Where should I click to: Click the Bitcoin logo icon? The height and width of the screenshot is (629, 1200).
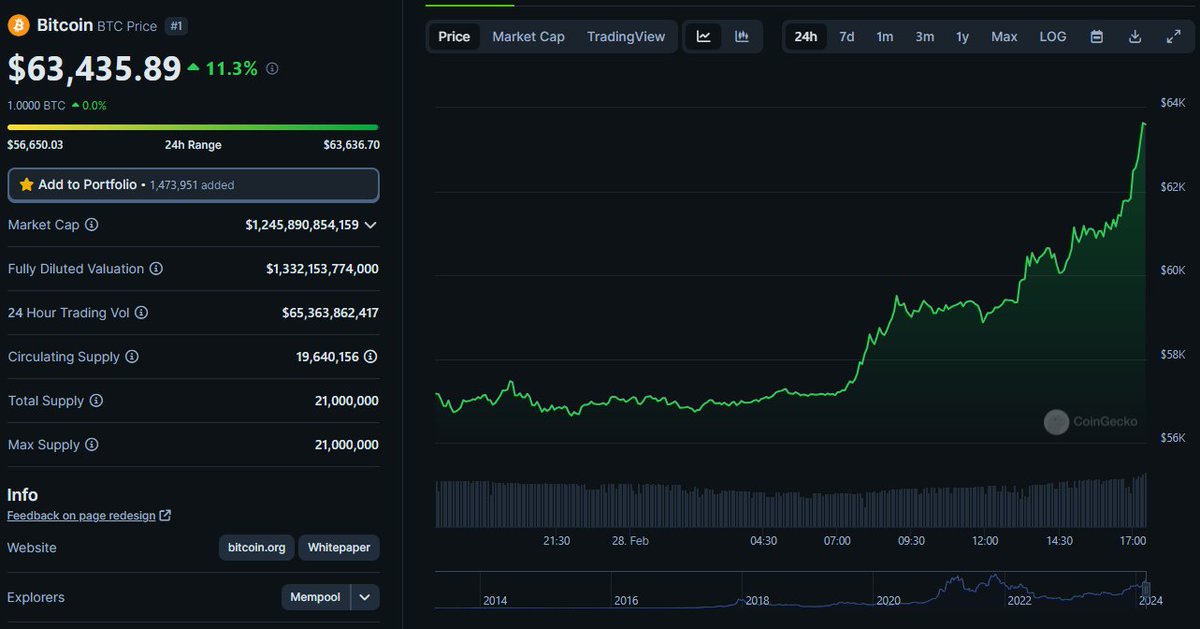pyautogui.click(x=19, y=25)
